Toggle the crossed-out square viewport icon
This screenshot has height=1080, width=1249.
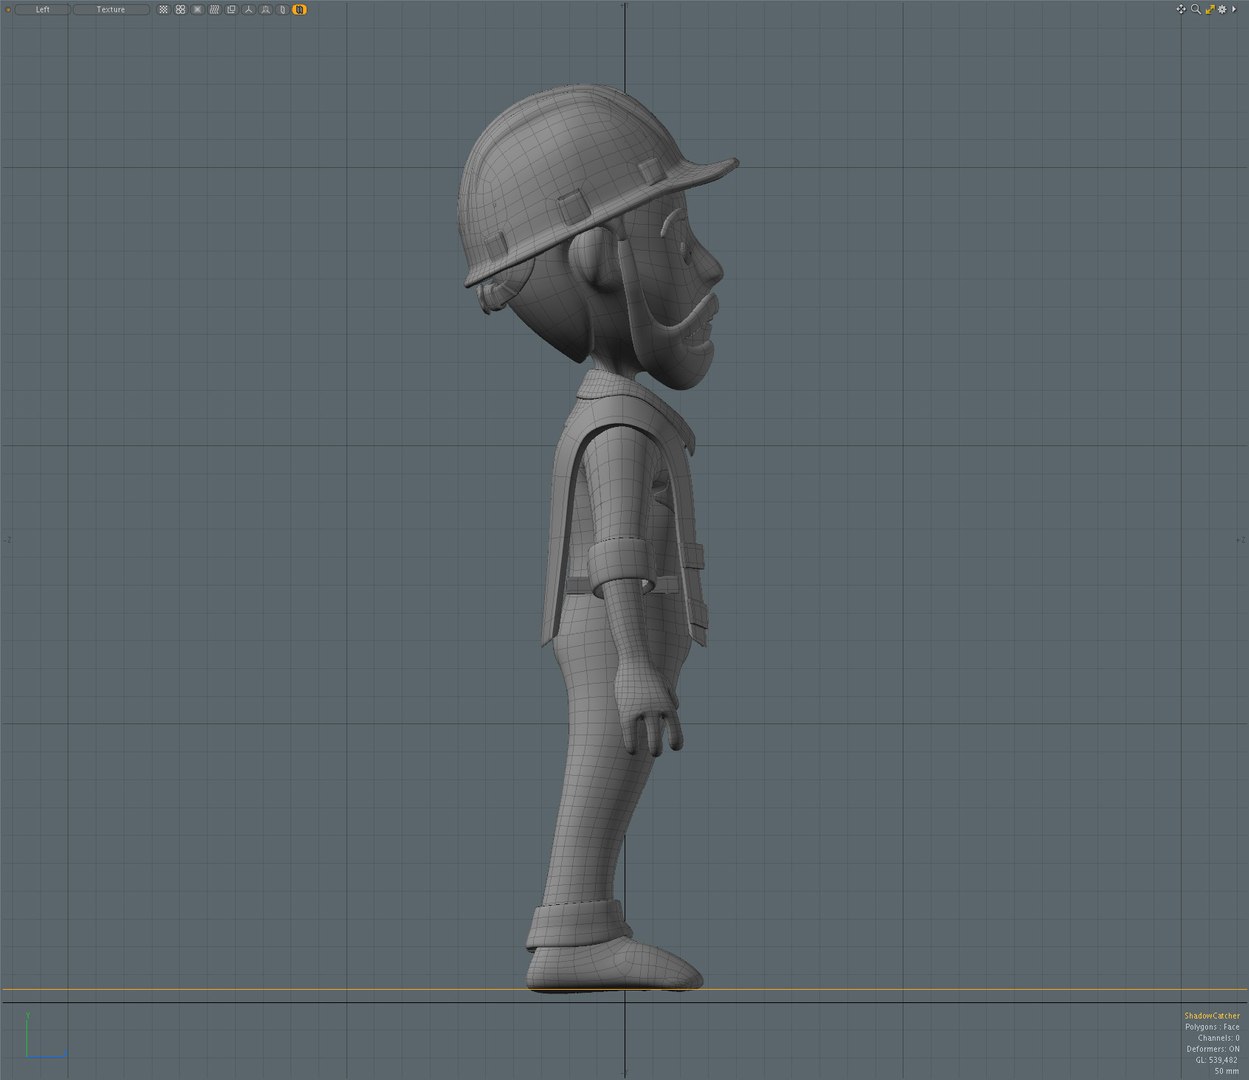click(197, 9)
